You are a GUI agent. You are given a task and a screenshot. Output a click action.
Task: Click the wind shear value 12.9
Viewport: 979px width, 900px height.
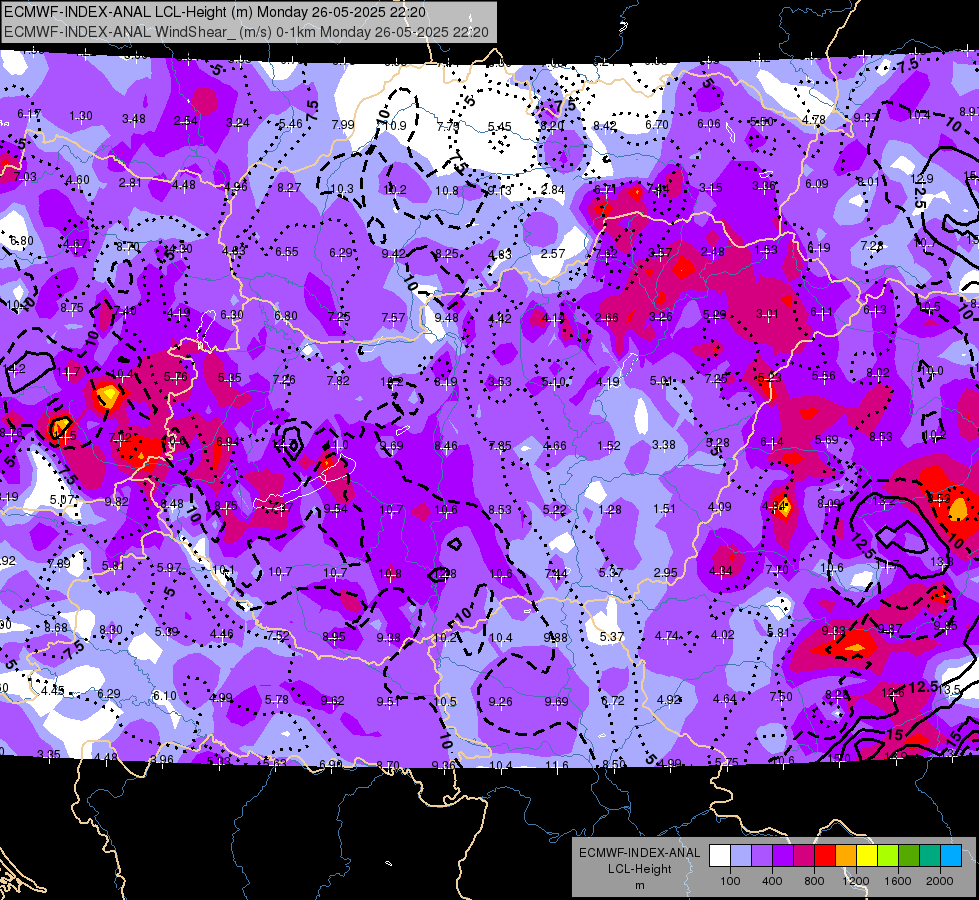(x=922, y=179)
